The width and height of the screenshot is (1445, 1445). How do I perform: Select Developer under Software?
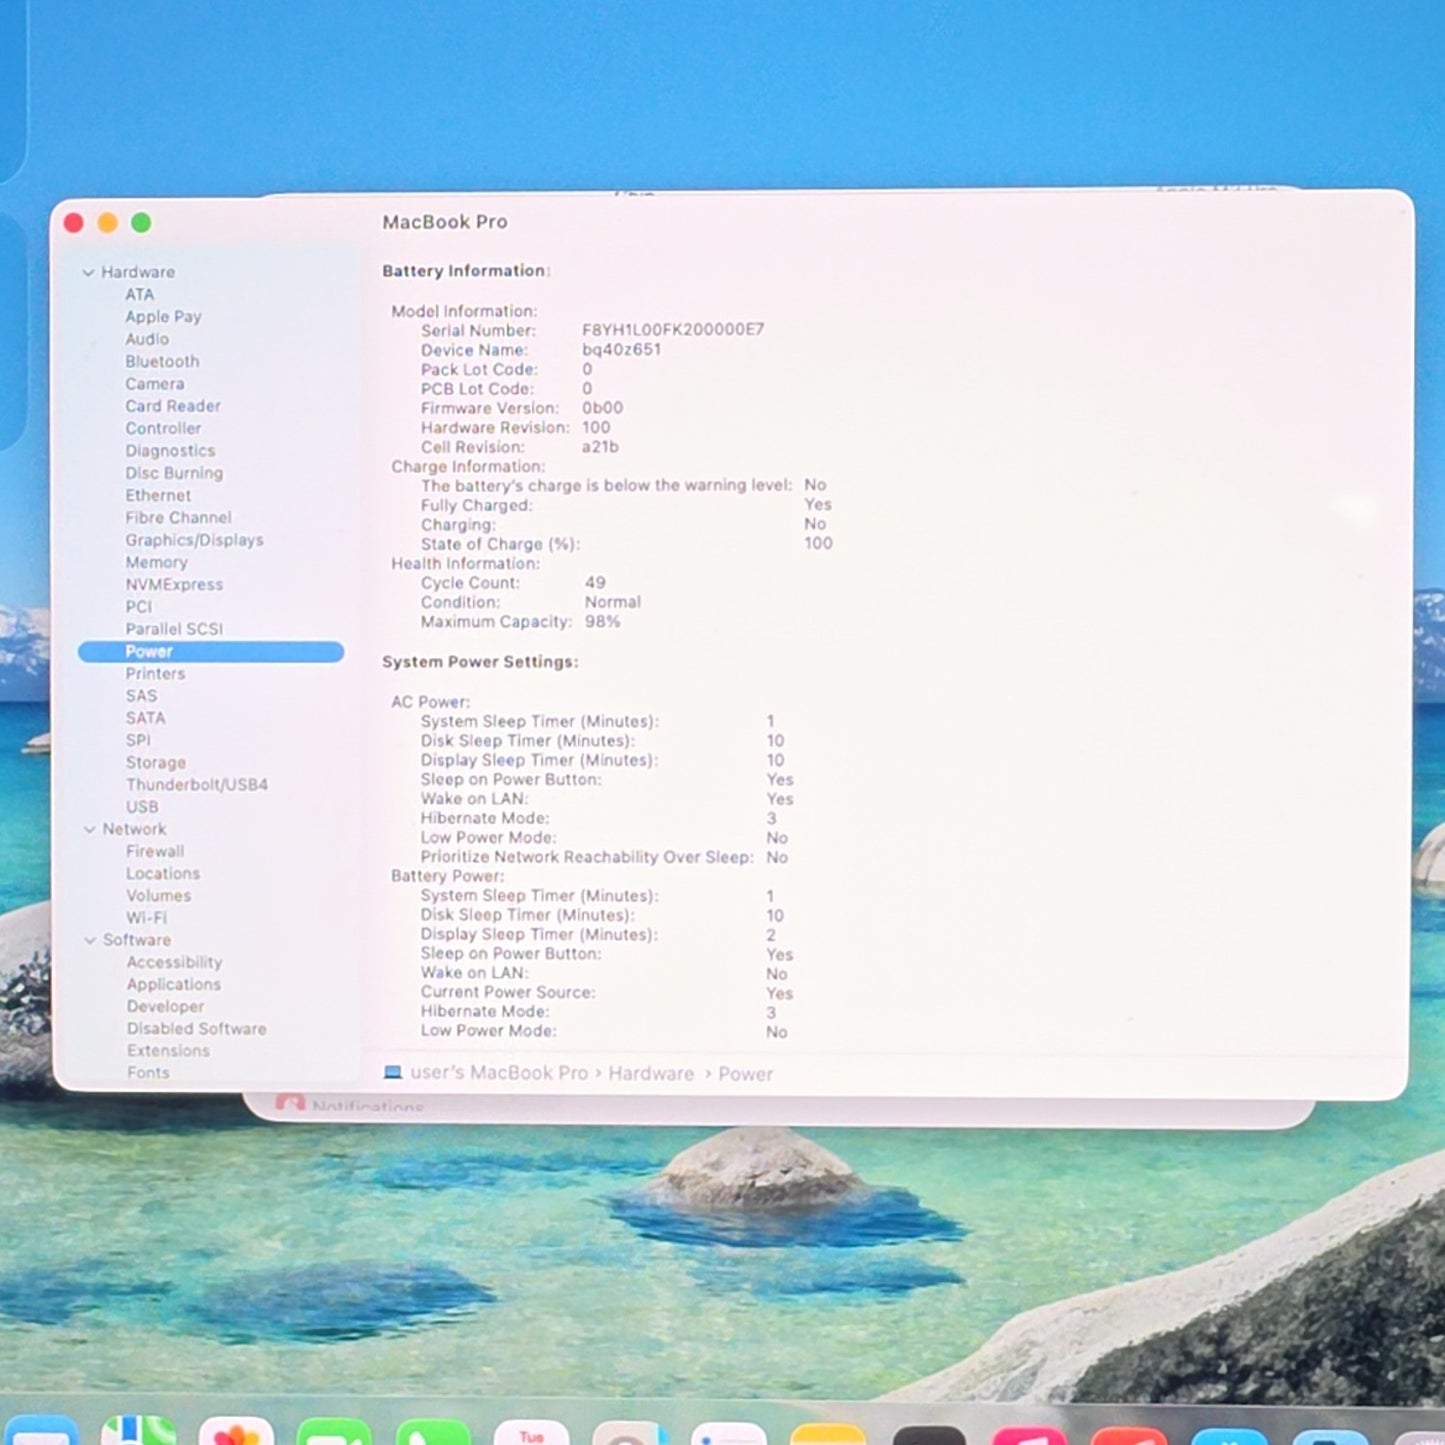tap(165, 1007)
